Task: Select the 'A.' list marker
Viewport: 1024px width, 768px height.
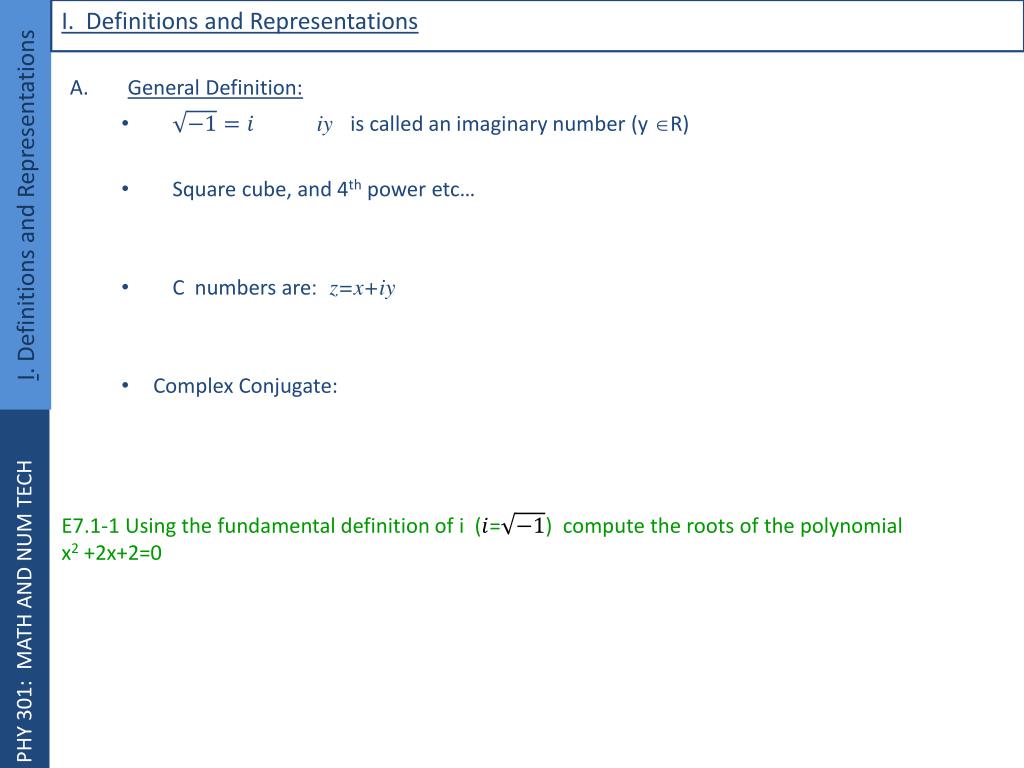Action: pyautogui.click(x=79, y=88)
